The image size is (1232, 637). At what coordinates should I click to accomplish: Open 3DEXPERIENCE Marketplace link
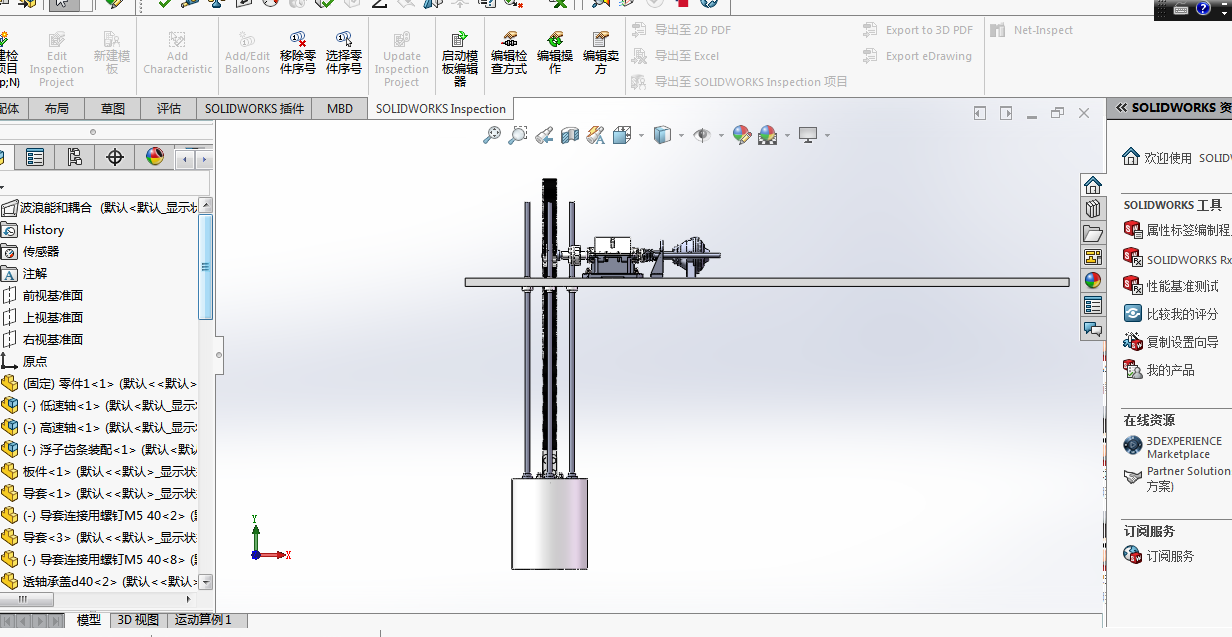point(1184,447)
